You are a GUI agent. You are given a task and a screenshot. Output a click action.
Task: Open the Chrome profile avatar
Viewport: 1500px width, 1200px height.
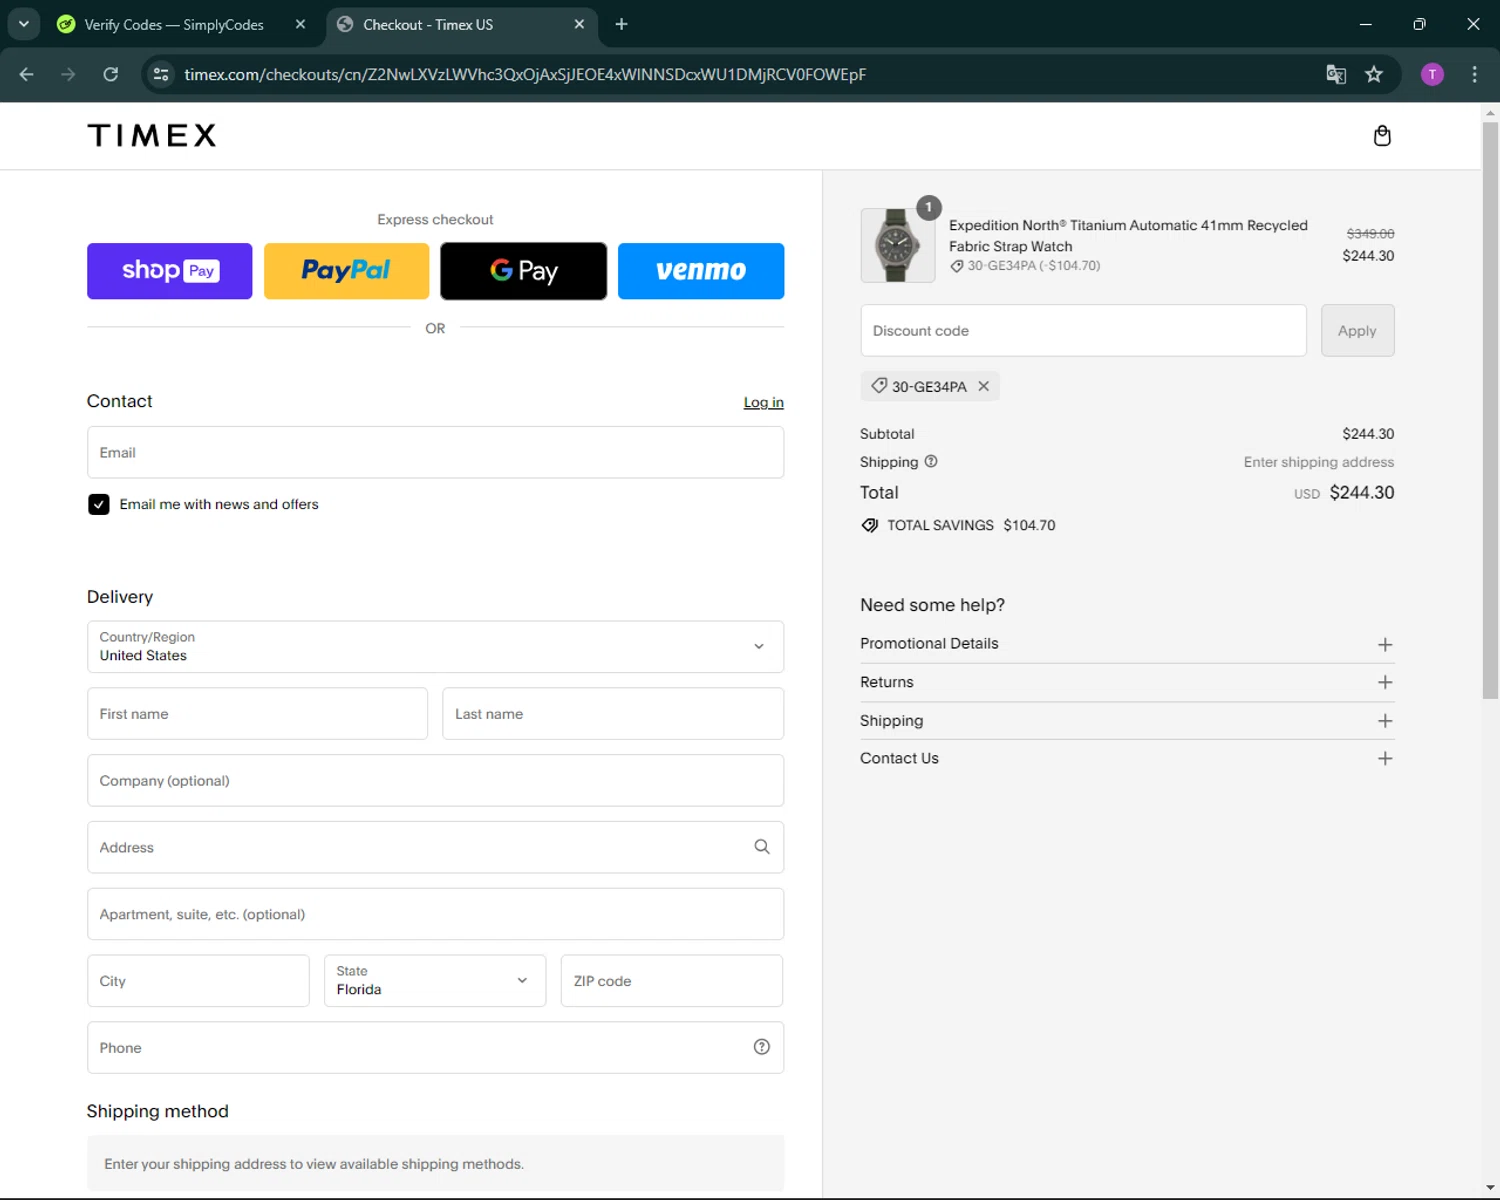[x=1432, y=74]
